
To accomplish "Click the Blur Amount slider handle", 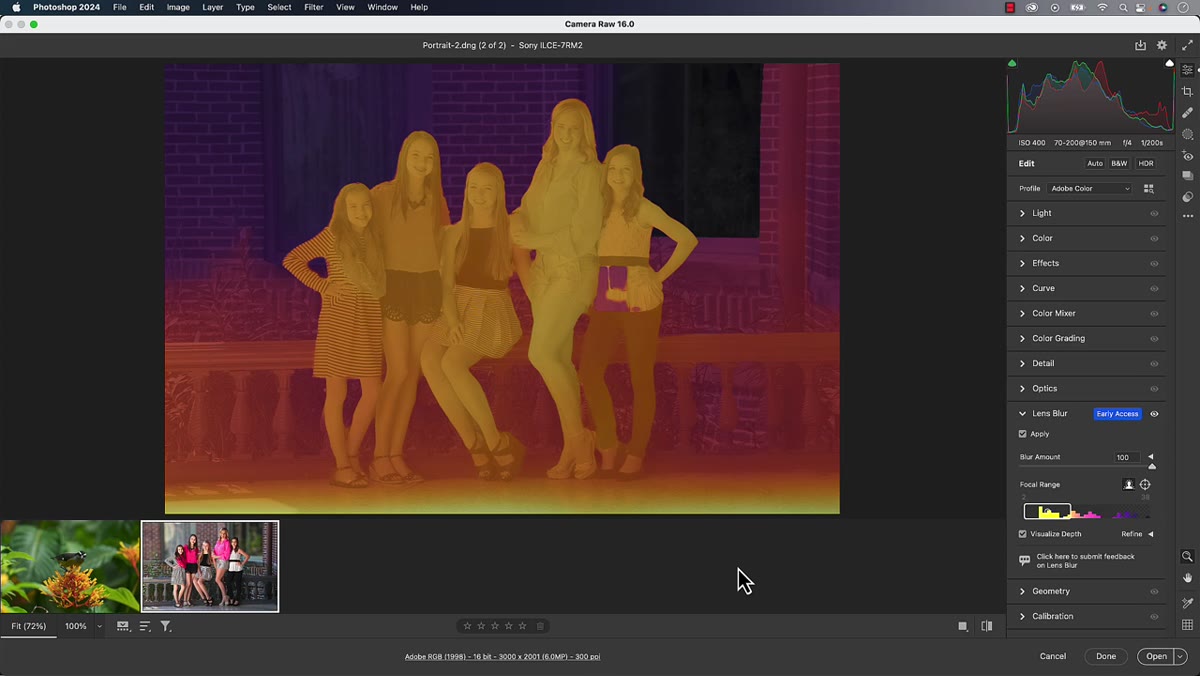I will pyautogui.click(x=1152, y=466).
